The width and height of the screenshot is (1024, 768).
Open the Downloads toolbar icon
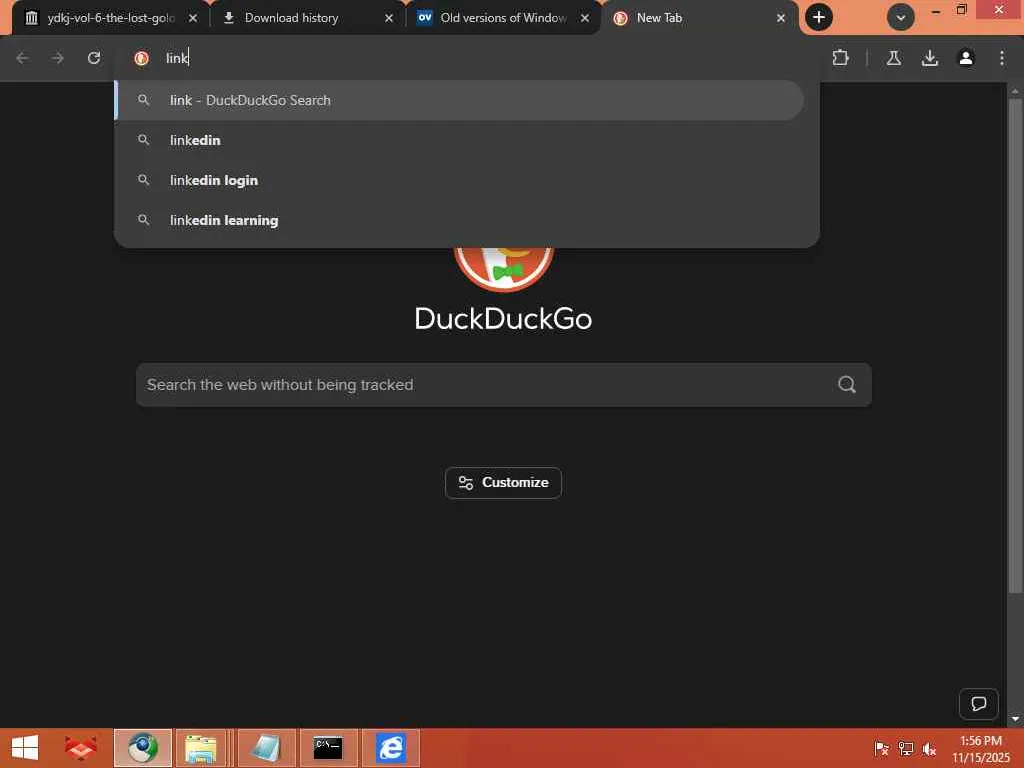click(x=929, y=58)
